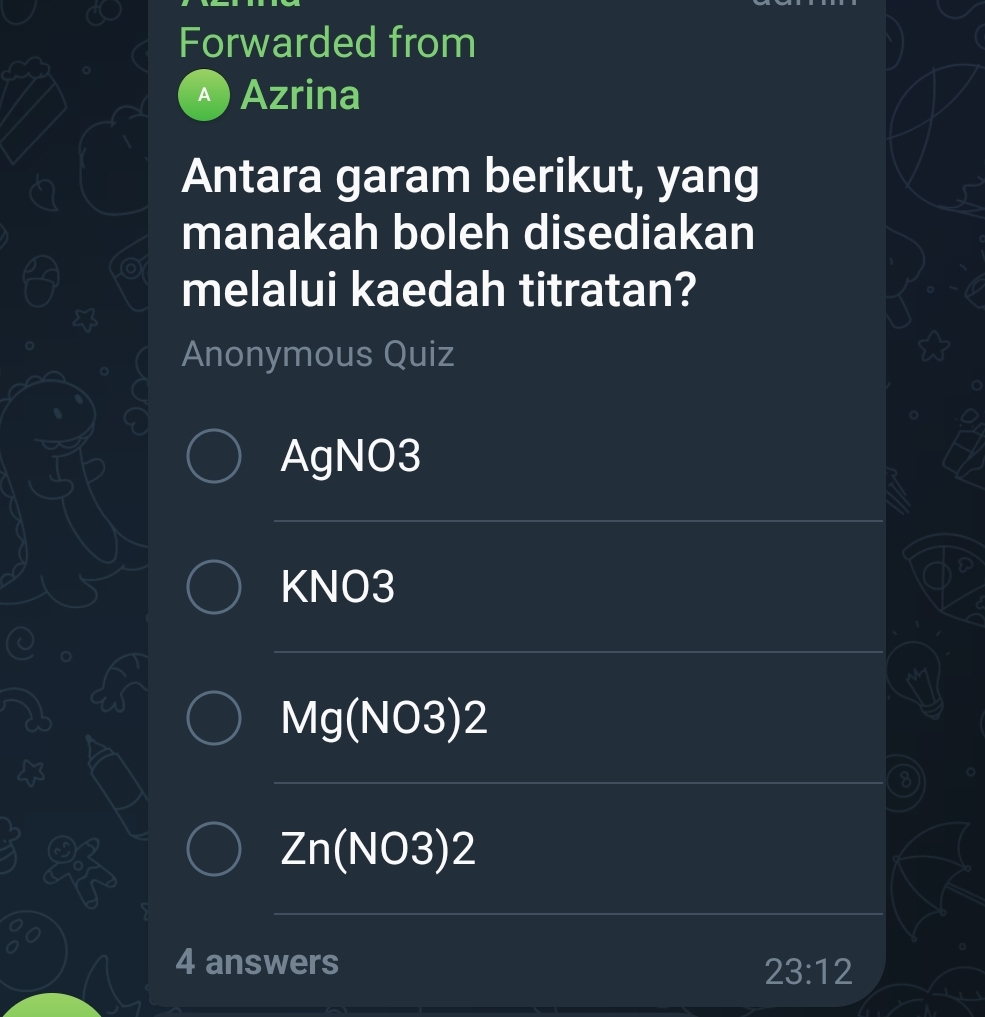
Task: Open the forwarded channel Azrina link
Action: (299, 95)
